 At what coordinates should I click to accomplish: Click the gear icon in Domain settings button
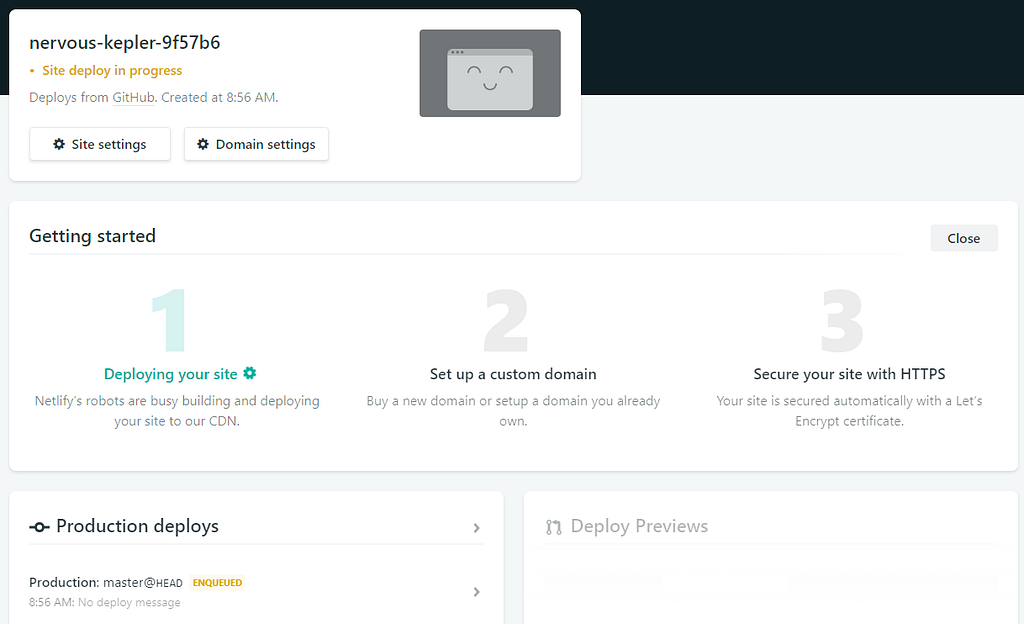coord(203,144)
